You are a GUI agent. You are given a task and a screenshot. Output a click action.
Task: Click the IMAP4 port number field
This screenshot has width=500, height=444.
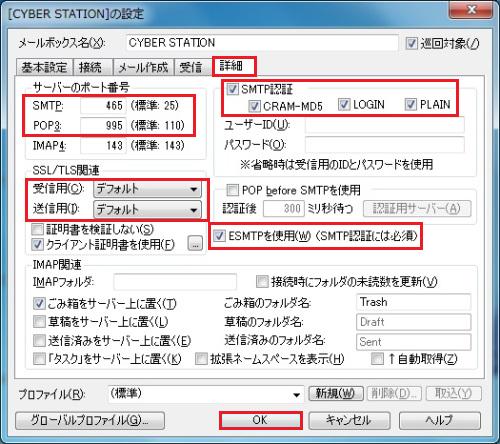103,146
